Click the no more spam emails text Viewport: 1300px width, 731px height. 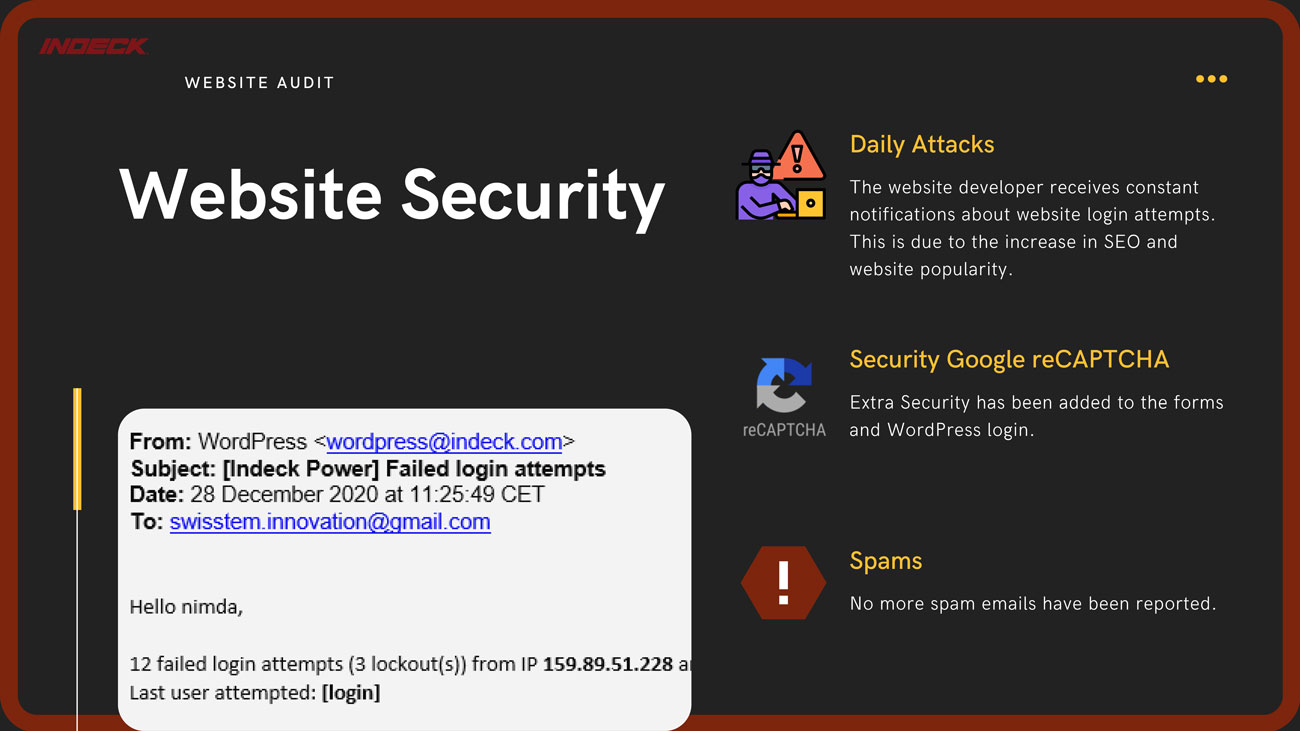1033,603
